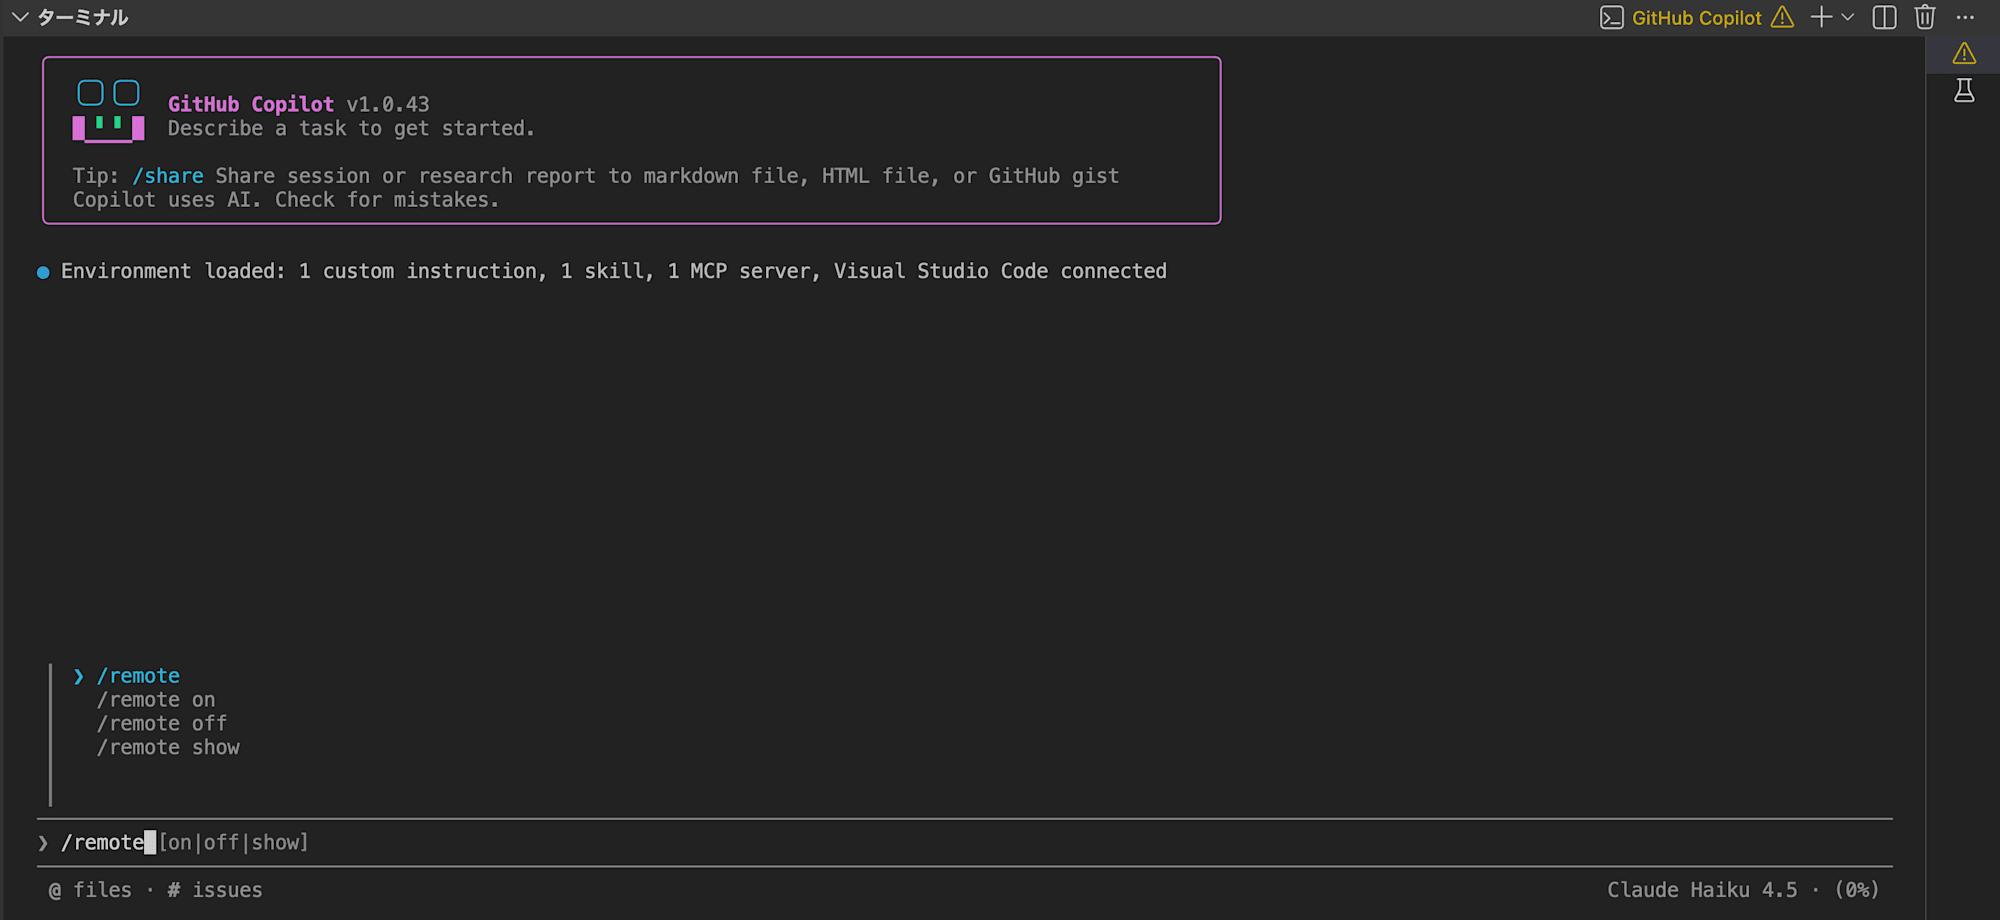Click the terminal icon beside GitHub Copilot
The height and width of the screenshot is (920, 2000).
click(1611, 18)
